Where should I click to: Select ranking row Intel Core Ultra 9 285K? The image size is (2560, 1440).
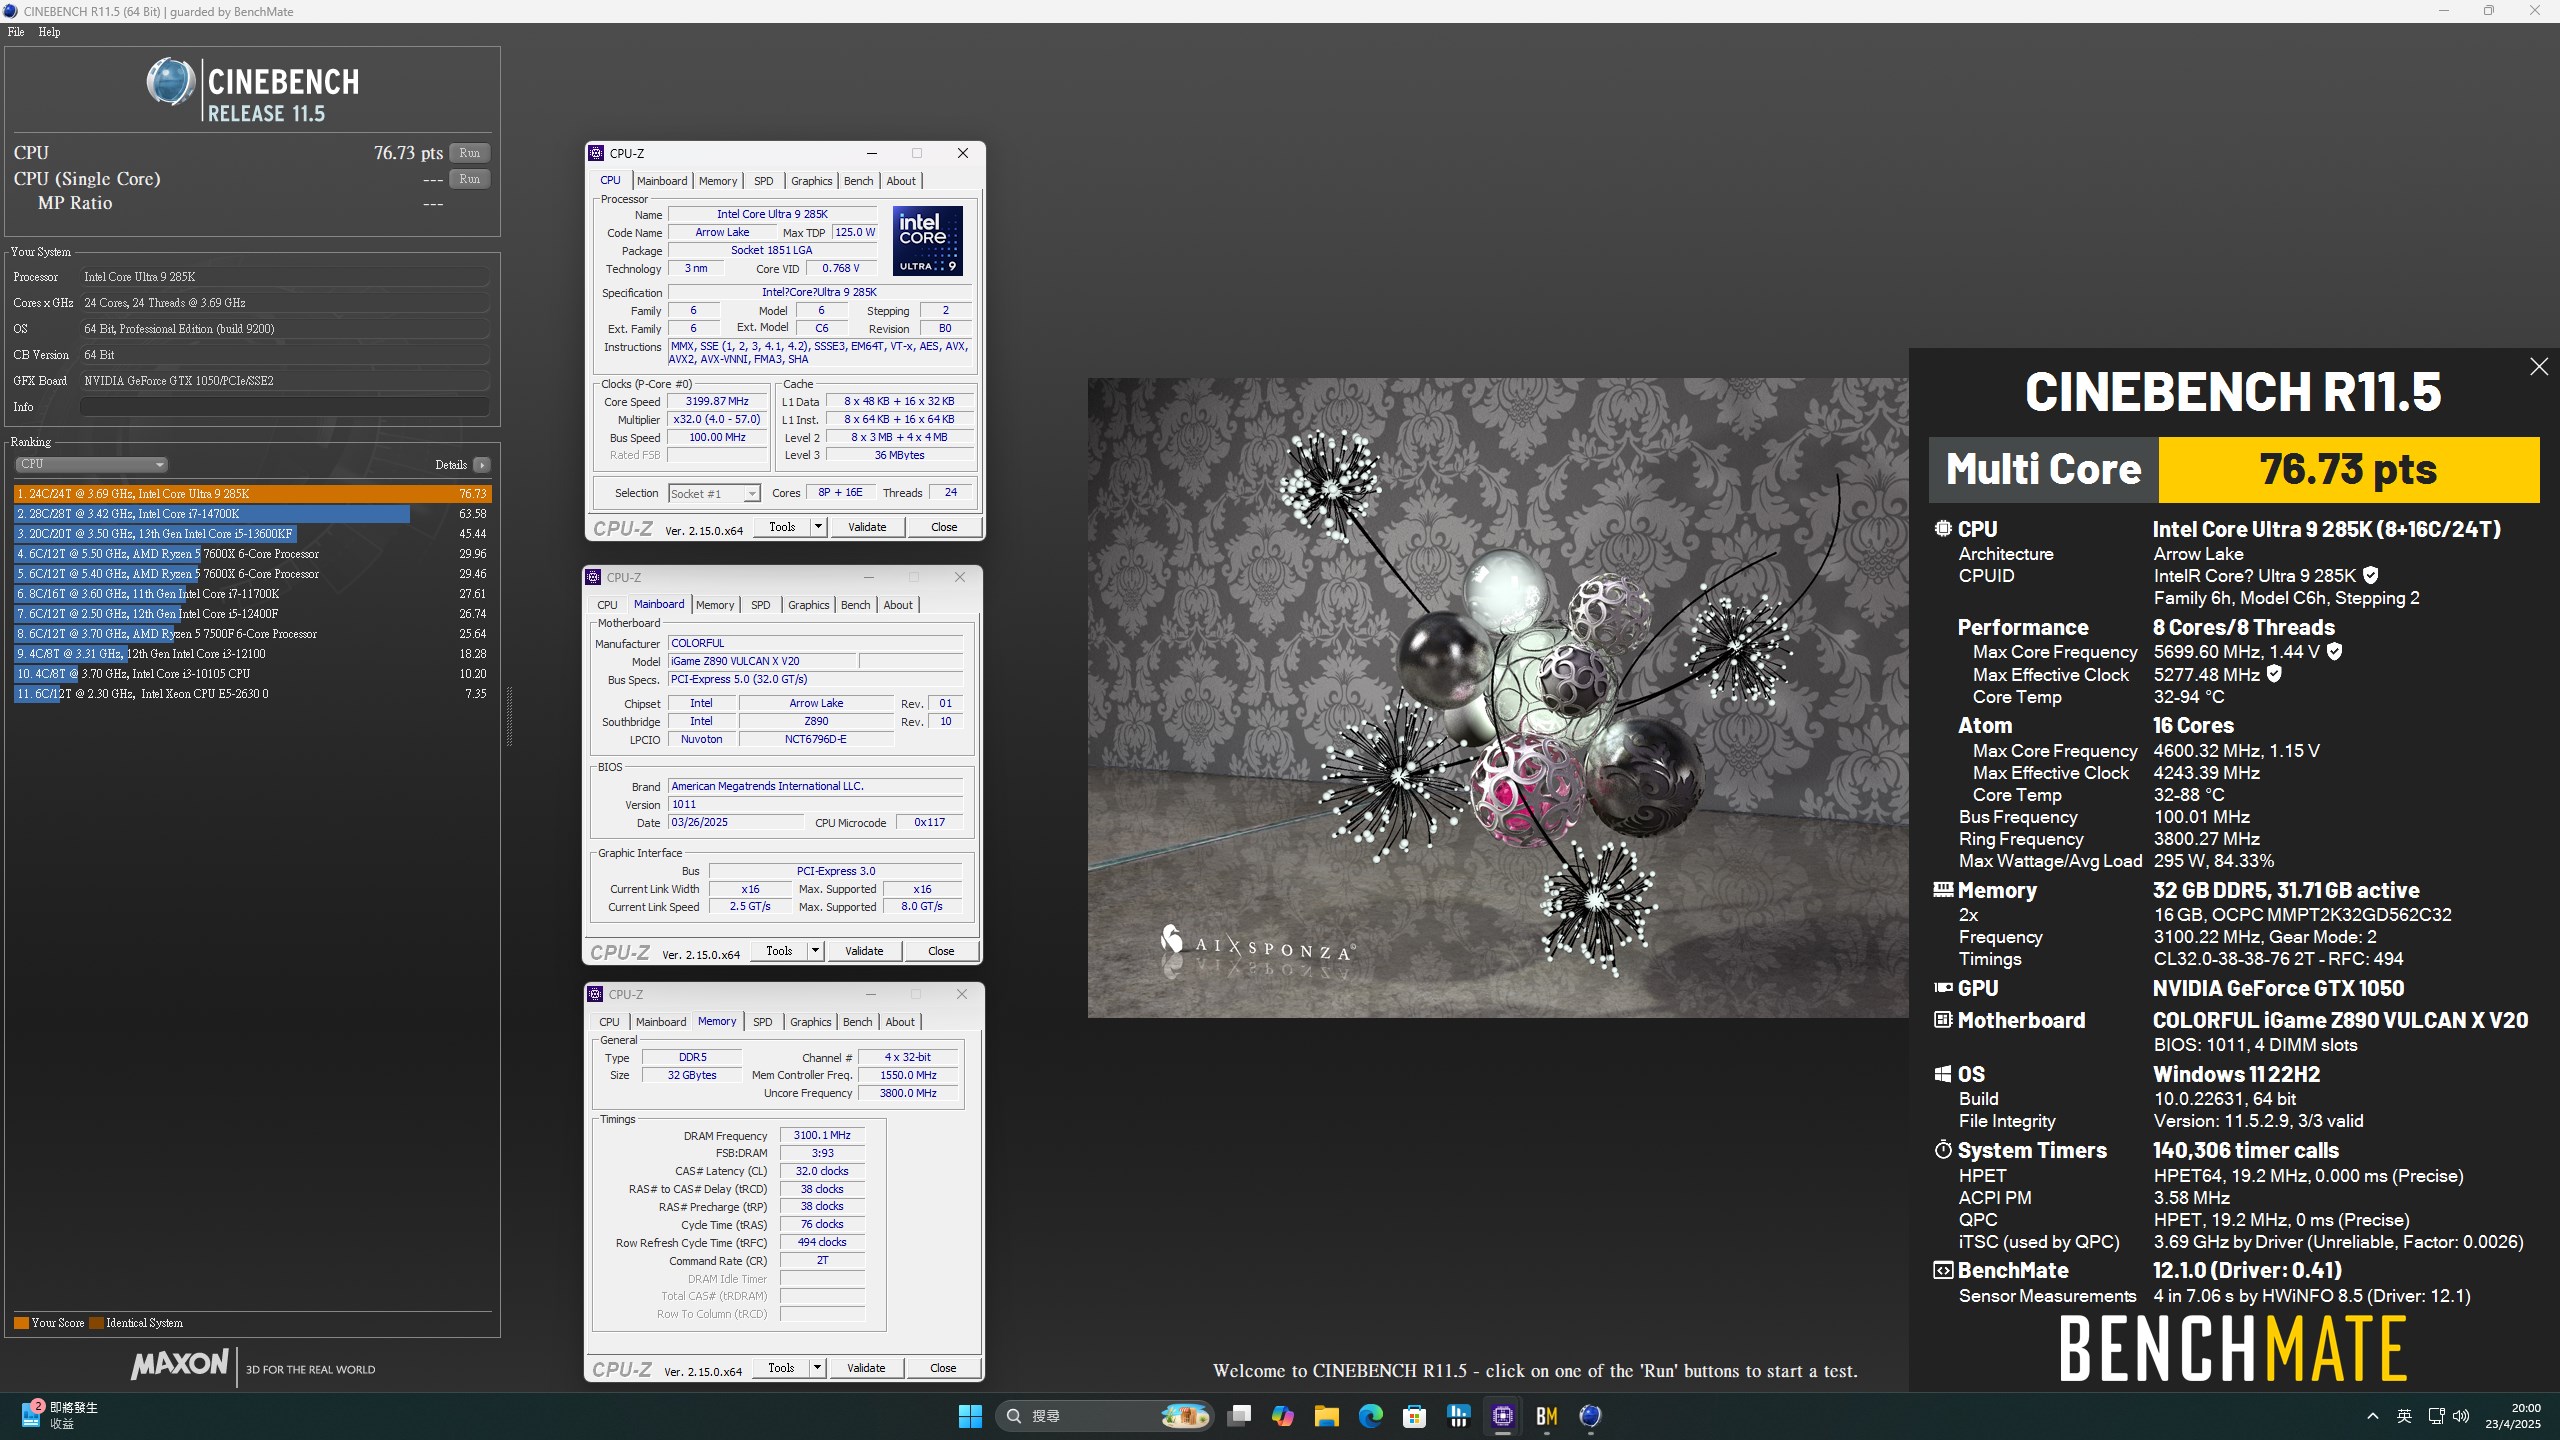pos(252,494)
